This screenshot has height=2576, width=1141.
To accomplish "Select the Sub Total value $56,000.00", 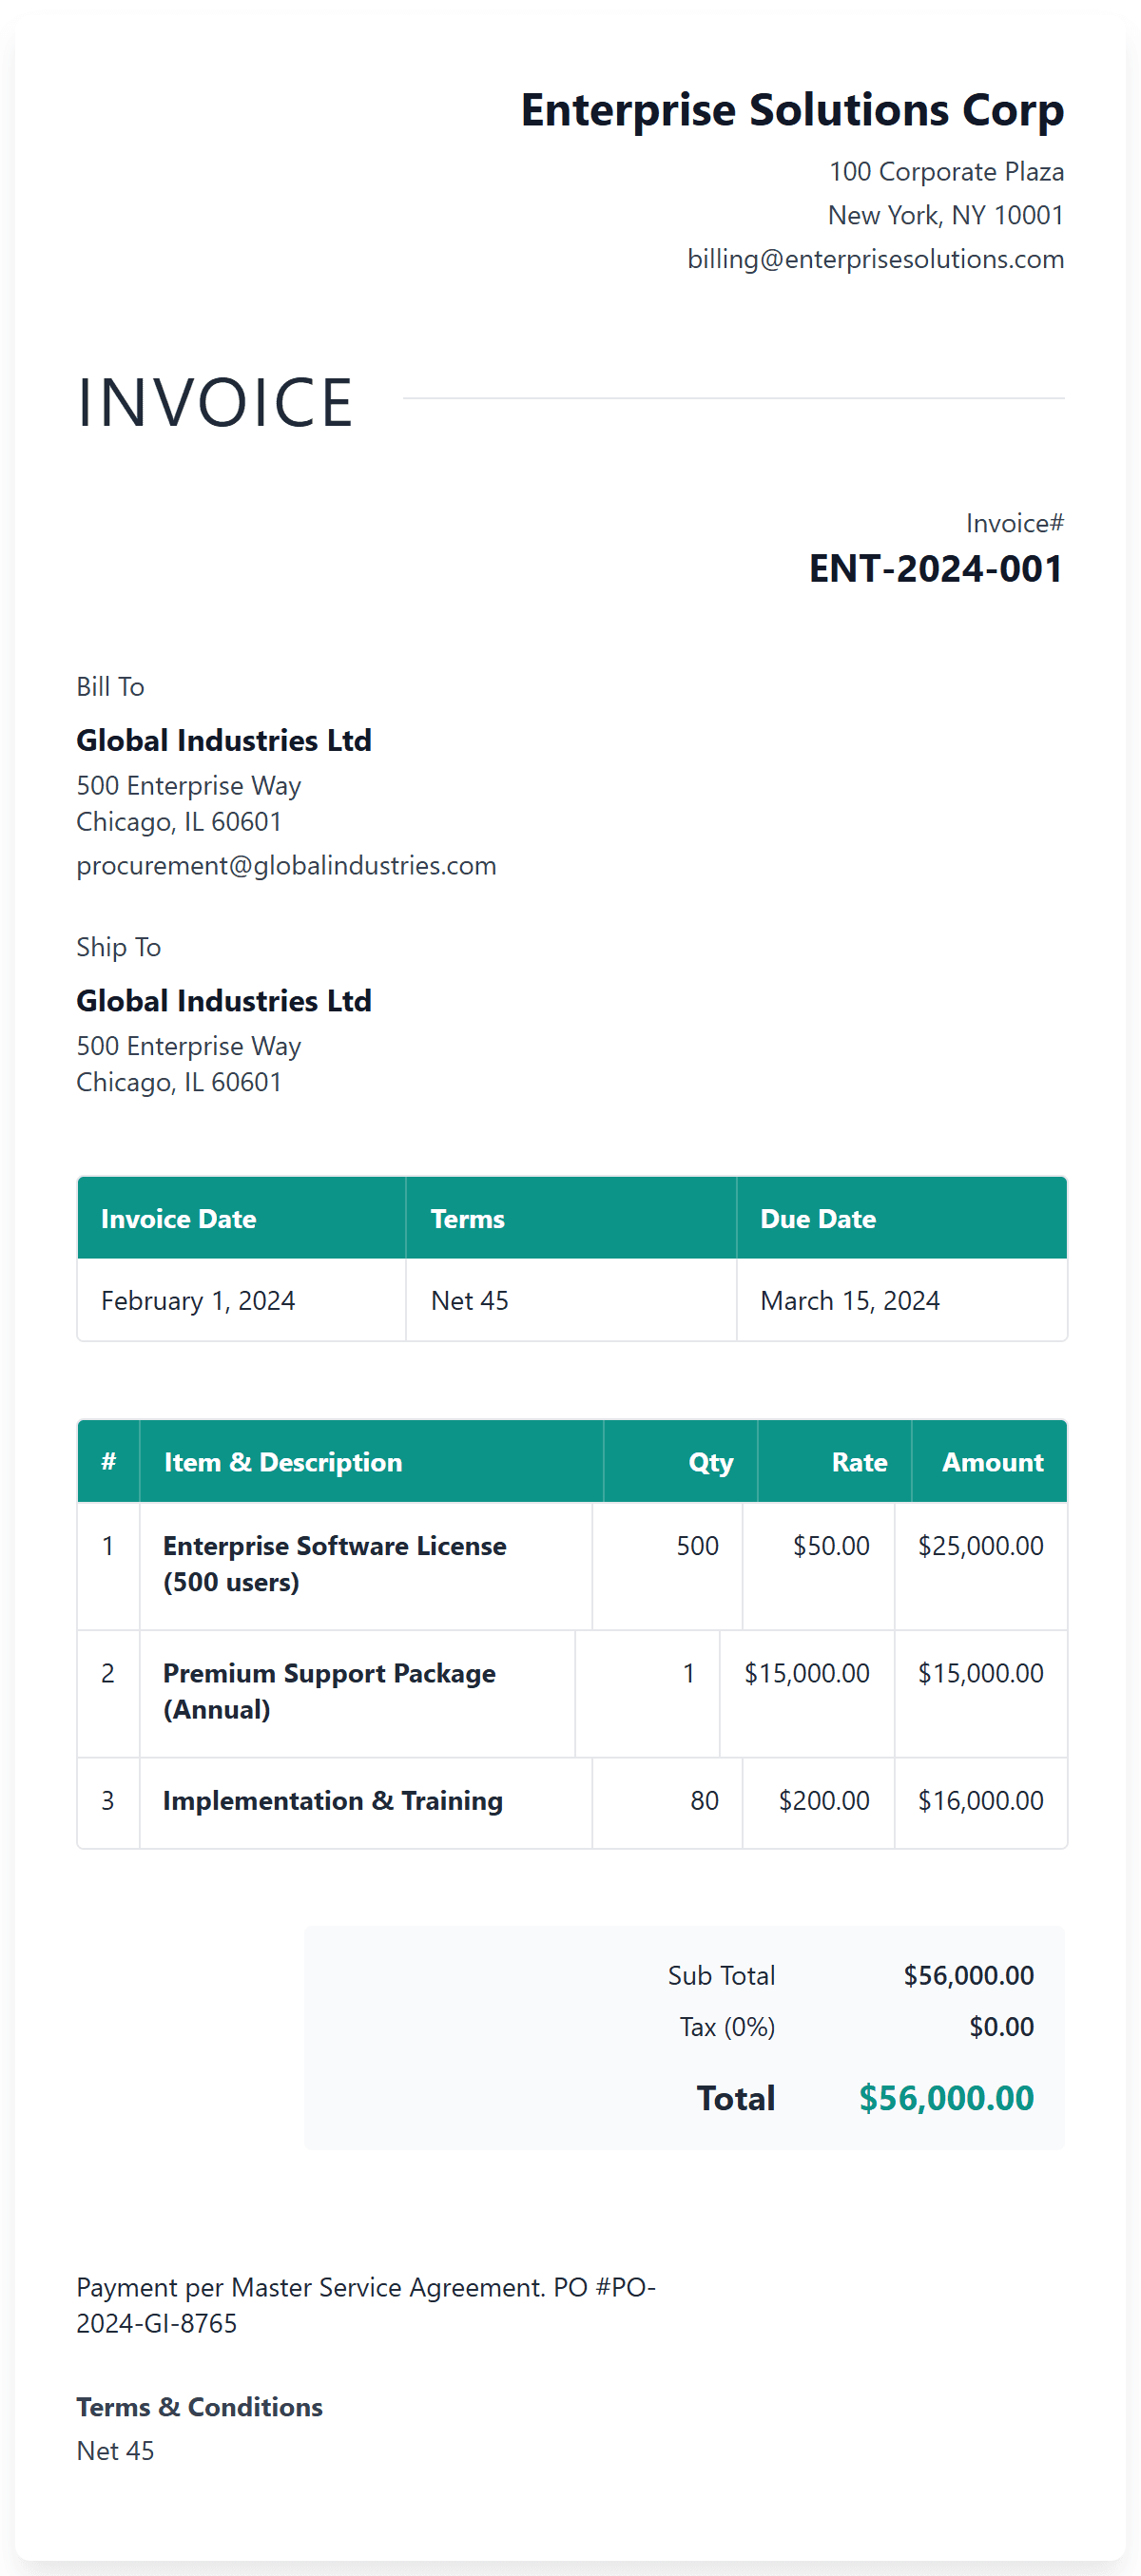I will click(x=968, y=1976).
